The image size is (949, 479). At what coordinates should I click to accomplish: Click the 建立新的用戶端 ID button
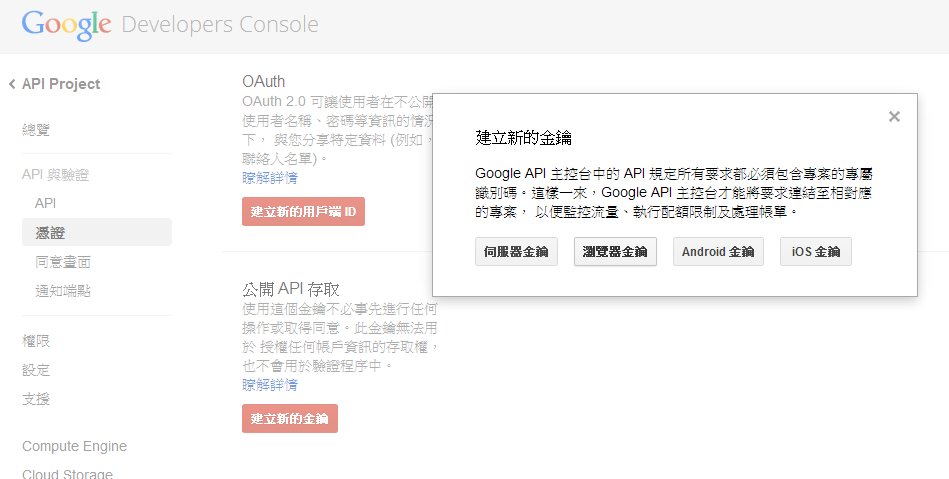point(303,211)
